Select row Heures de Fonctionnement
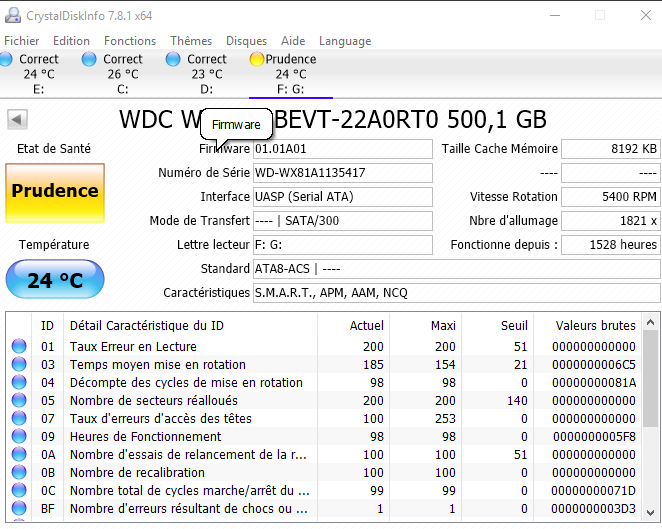The image size is (662, 529). pyautogui.click(x=324, y=437)
